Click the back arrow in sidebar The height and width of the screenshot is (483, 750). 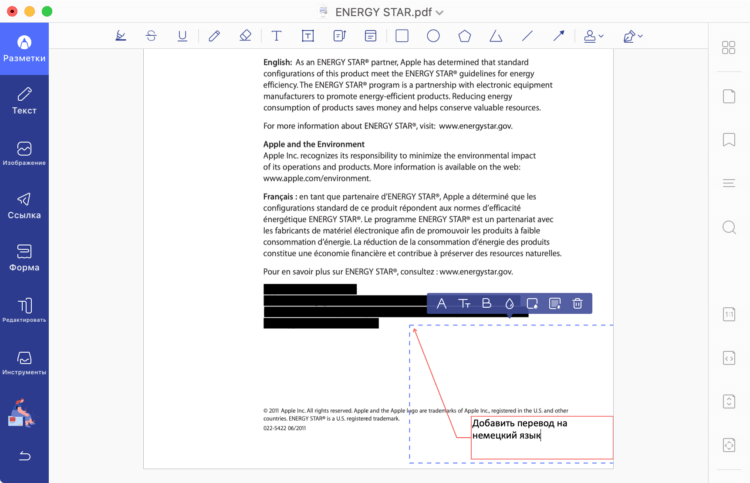[24, 456]
